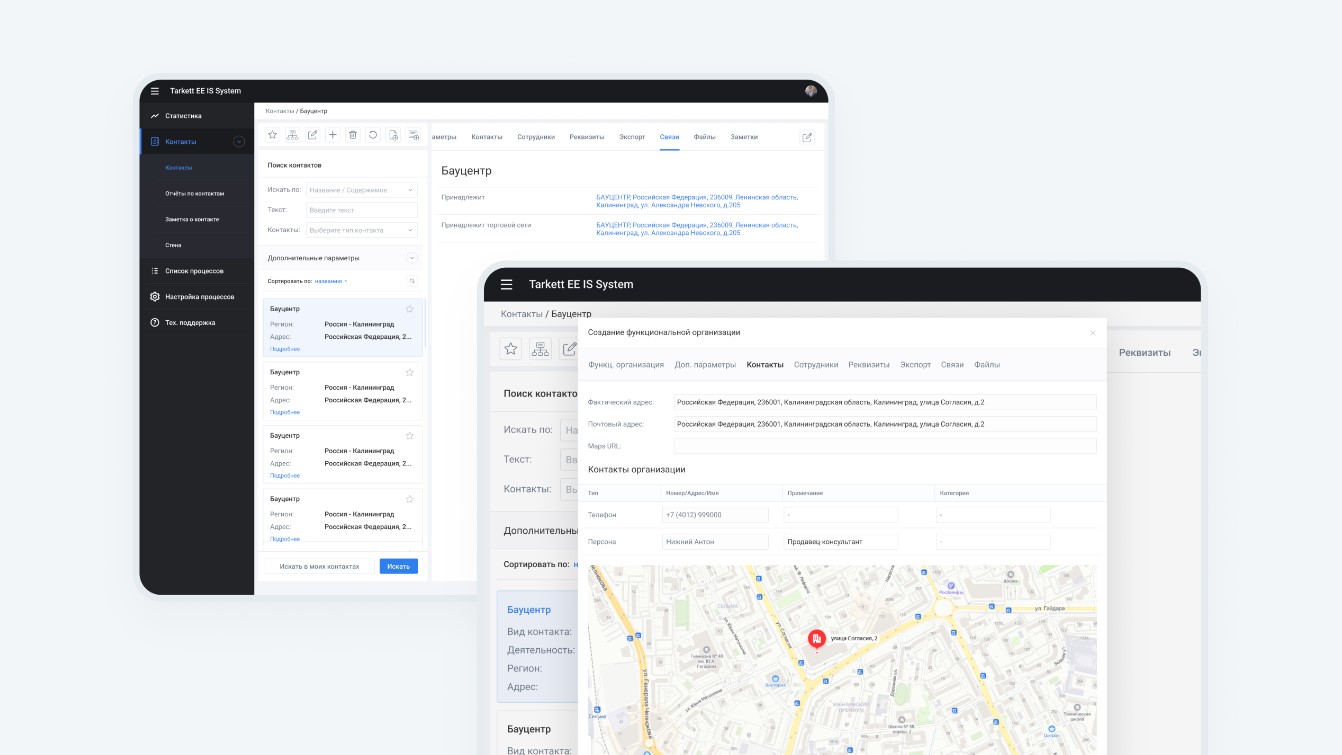The height and width of the screenshot is (755, 1342).
Task: Switch to the Связи tab in the back window
Action: 669,137
